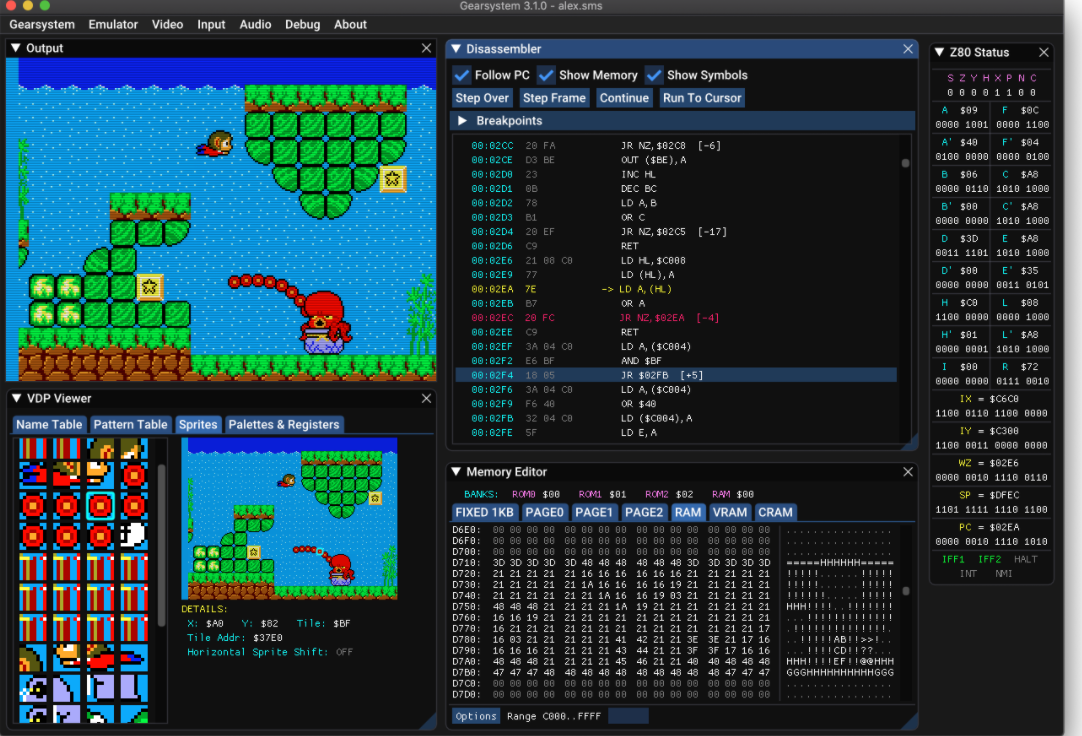Click the Step Over button
1082x736 pixels.
(x=482, y=98)
